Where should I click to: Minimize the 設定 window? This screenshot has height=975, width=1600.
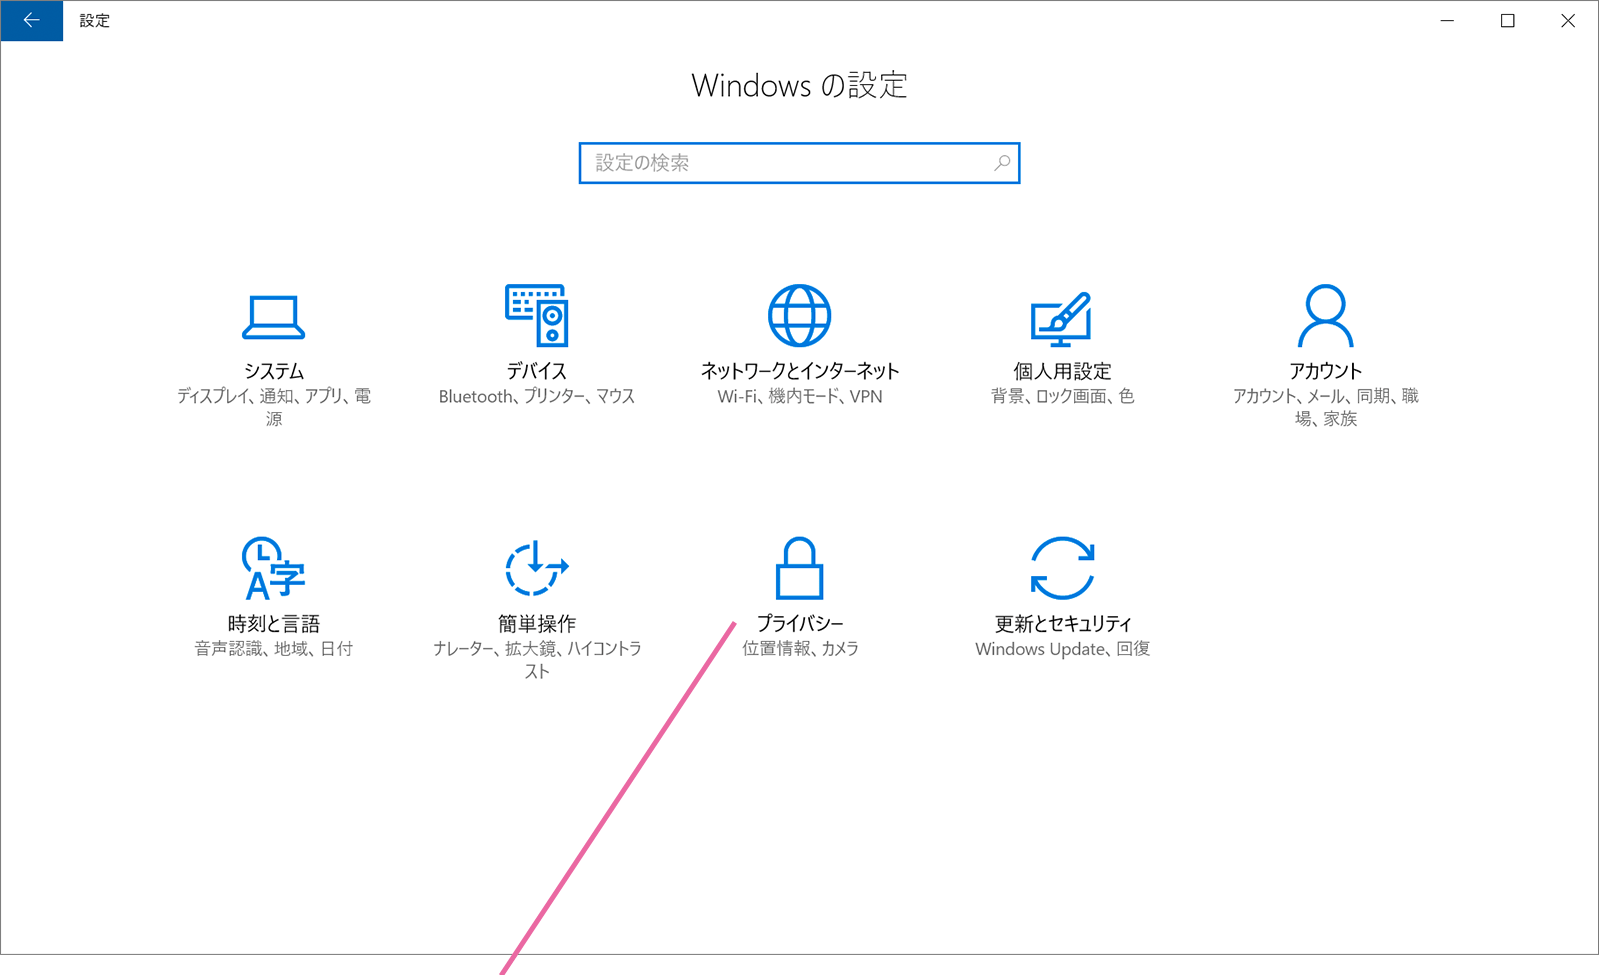(x=1447, y=20)
